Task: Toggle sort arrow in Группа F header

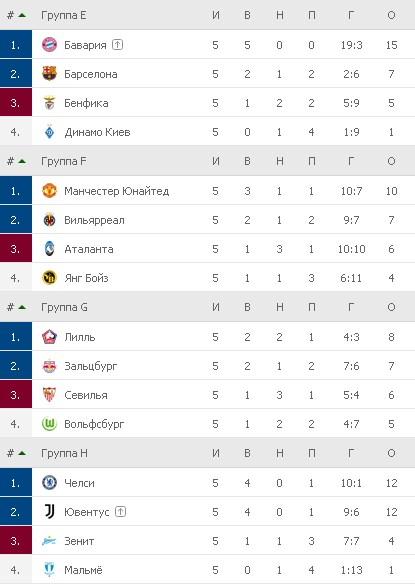Action: (22, 161)
